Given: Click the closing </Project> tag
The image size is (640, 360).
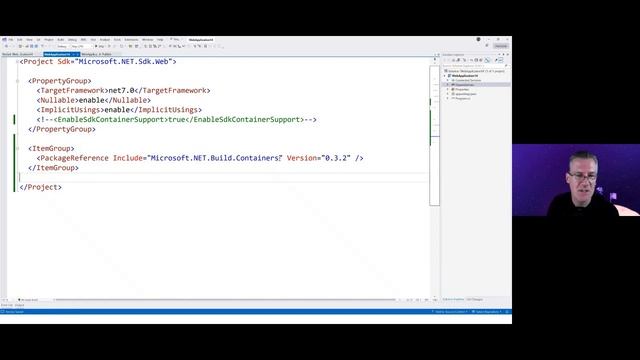Looking at the screenshot, I should tap(40, 187).
